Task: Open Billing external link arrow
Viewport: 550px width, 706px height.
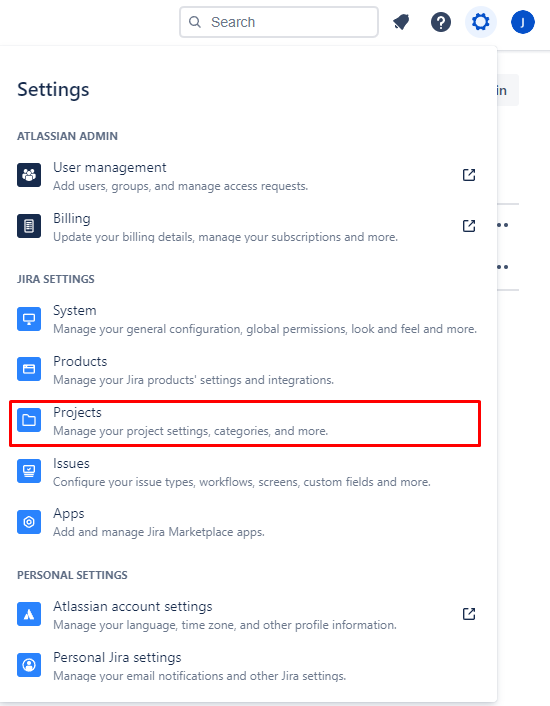Action: pyautogui.click(x=469, y=226)
